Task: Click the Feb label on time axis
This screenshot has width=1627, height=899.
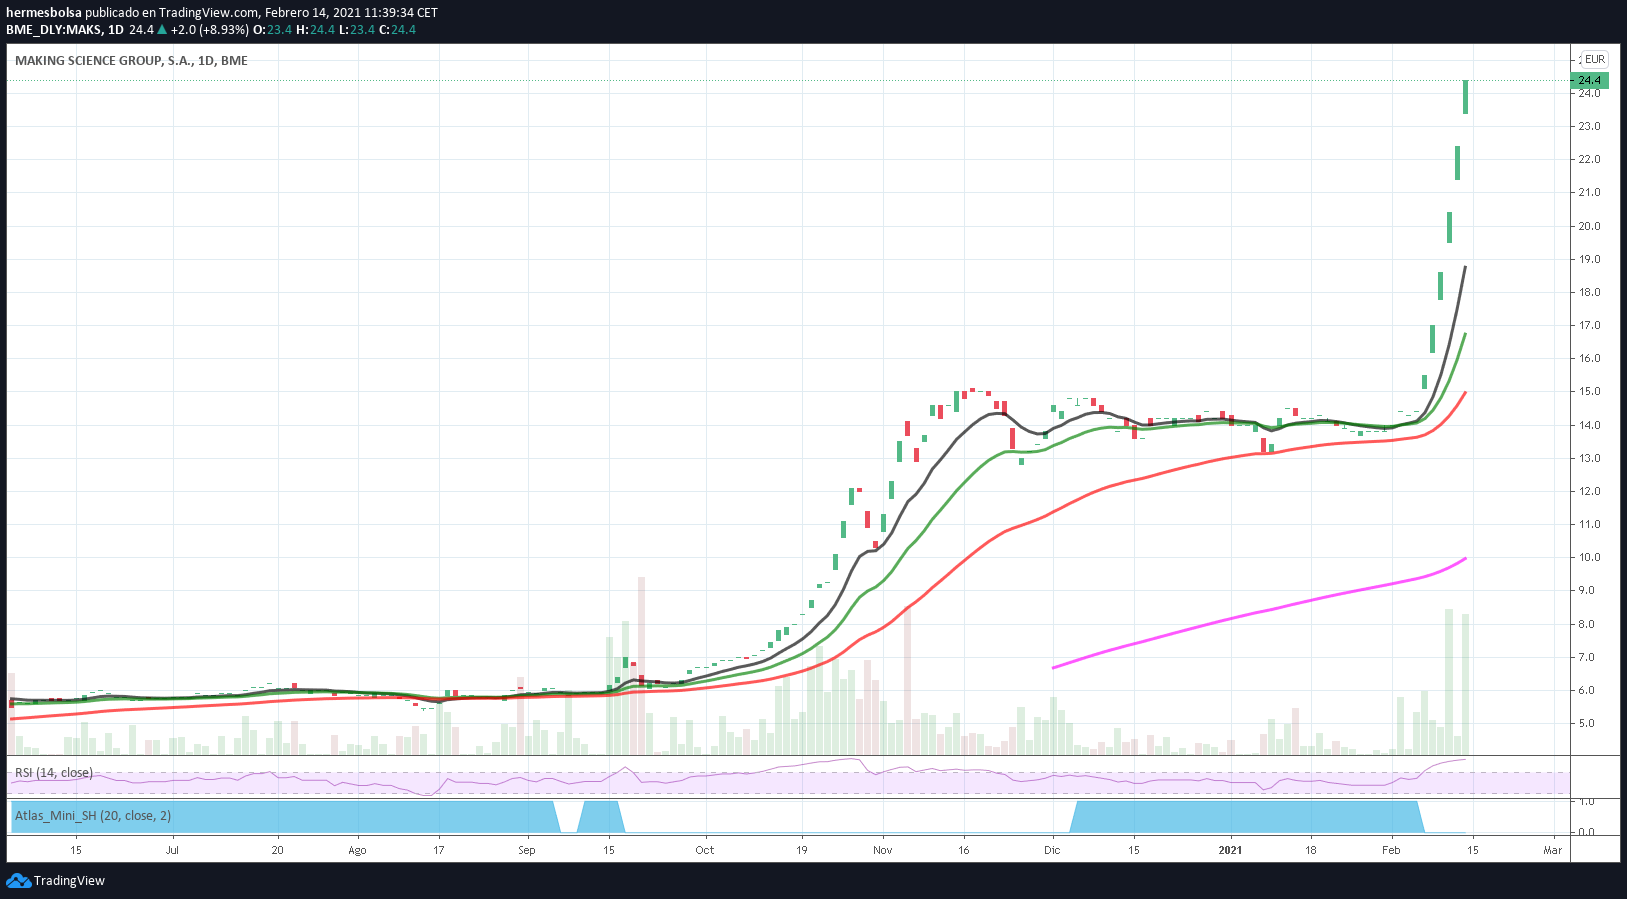Action: pyautogui.click(x=1391, y=850)
